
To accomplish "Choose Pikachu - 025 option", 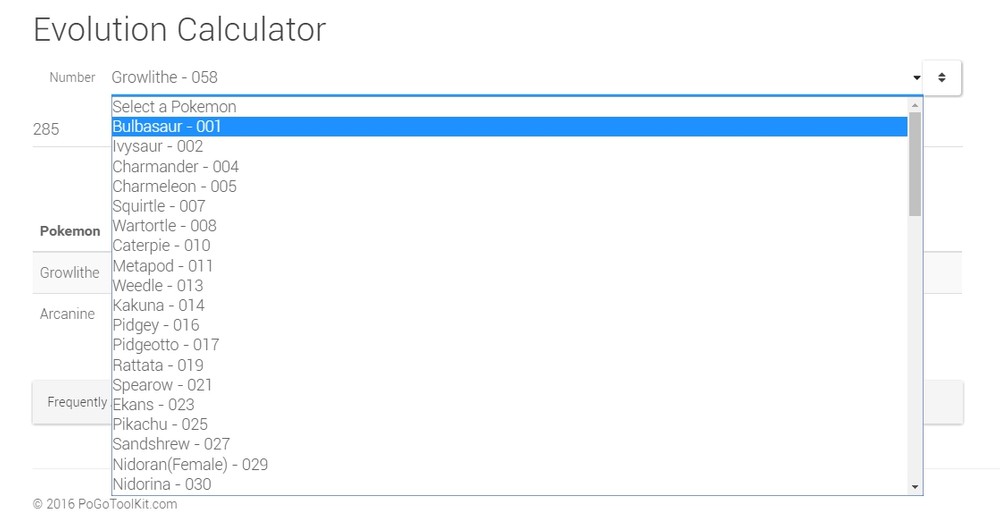I will [x=160, y=424].
